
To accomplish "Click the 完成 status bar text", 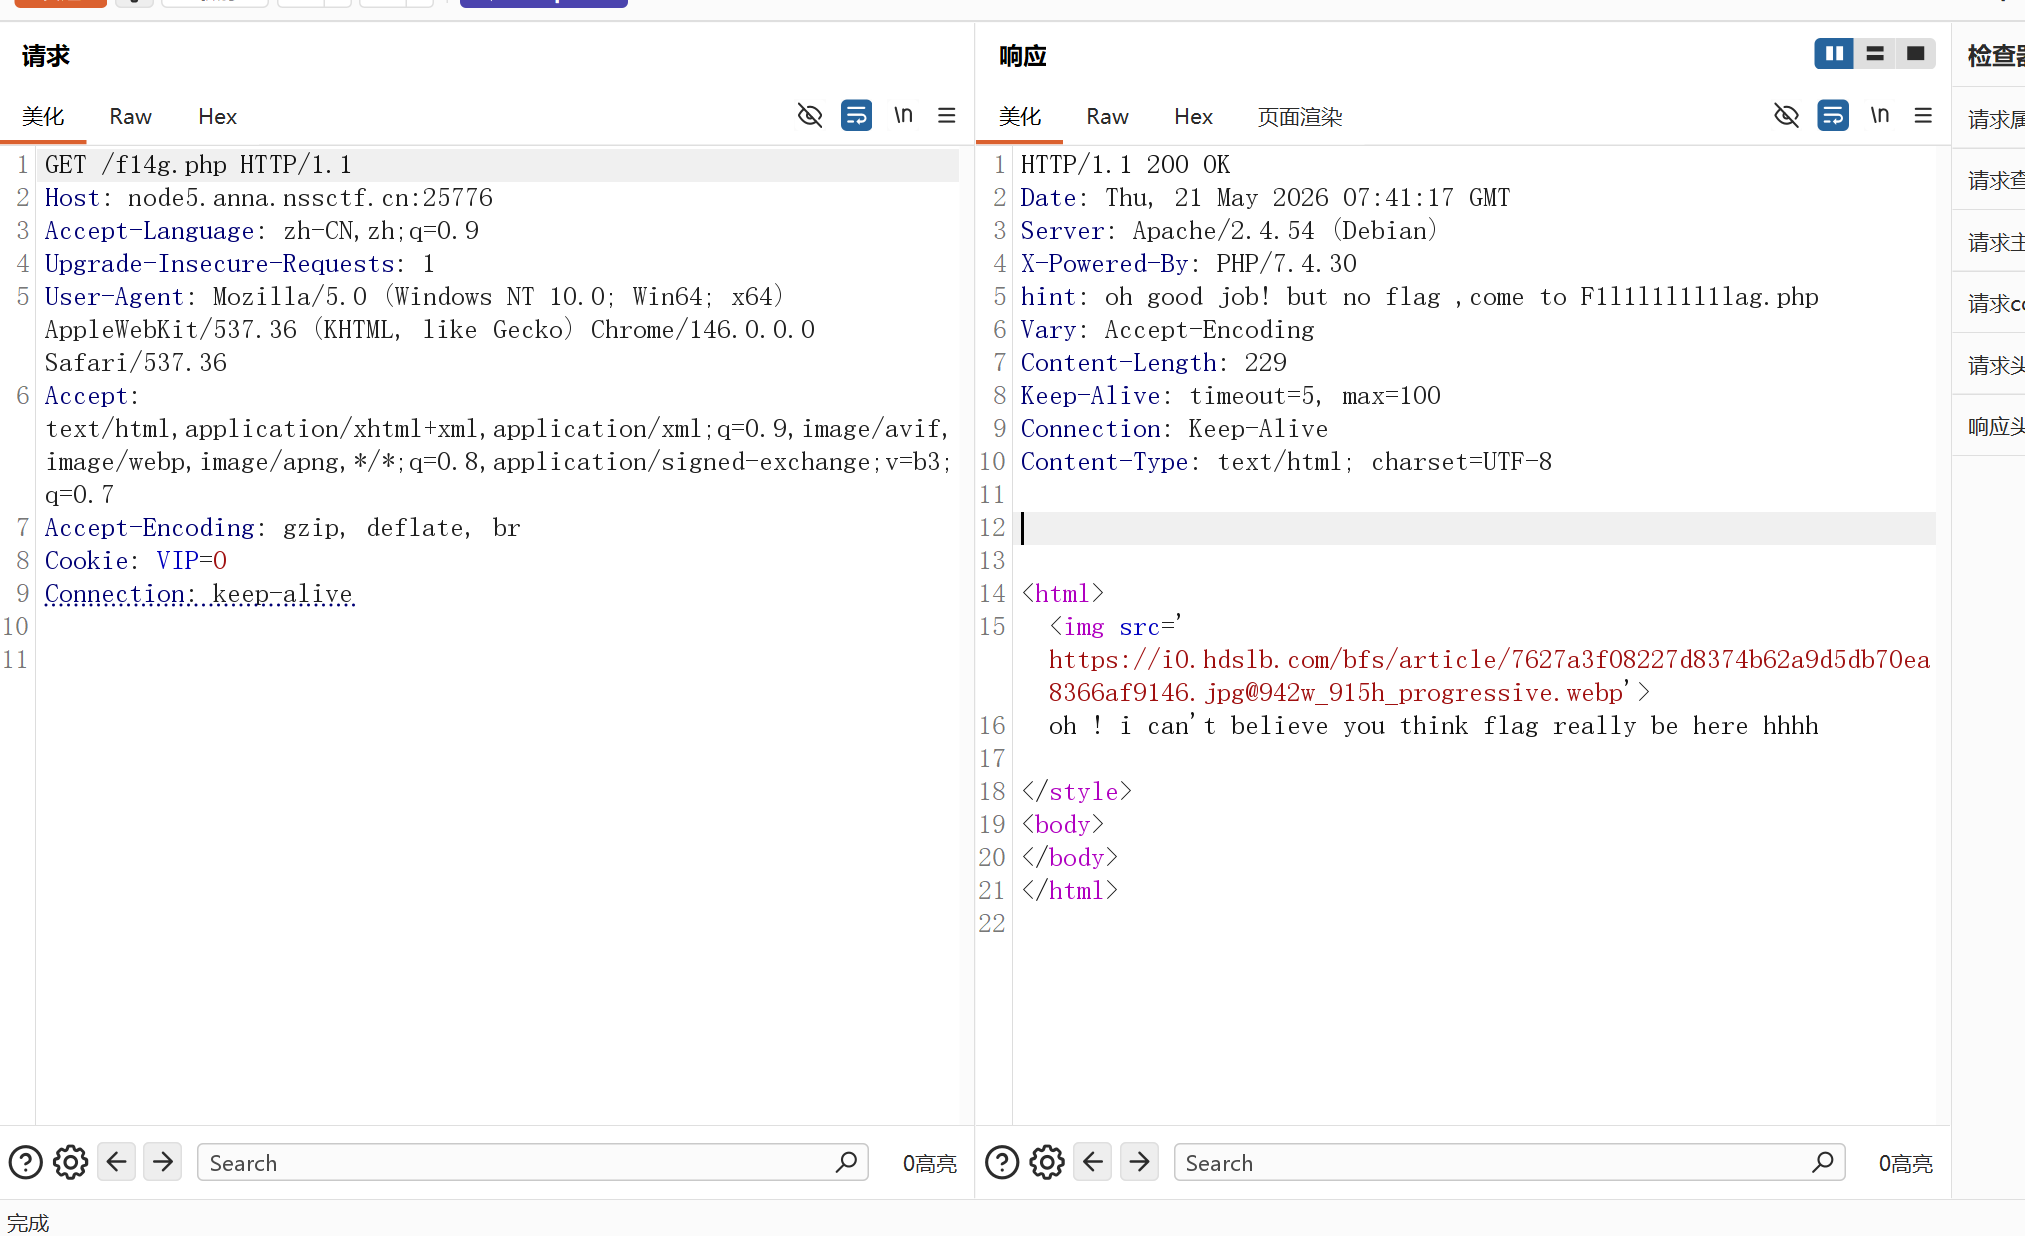I will [x=28, y=1222].
